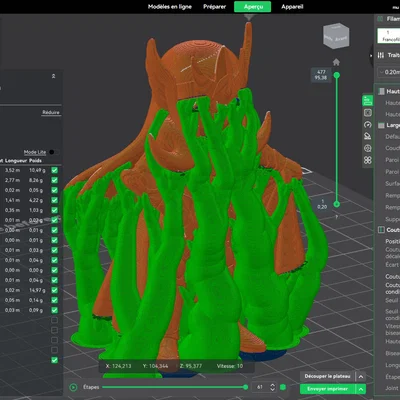Uncheck the 14,97 g line checkbox
Screen dimensions: 400x400
point(55,290)
